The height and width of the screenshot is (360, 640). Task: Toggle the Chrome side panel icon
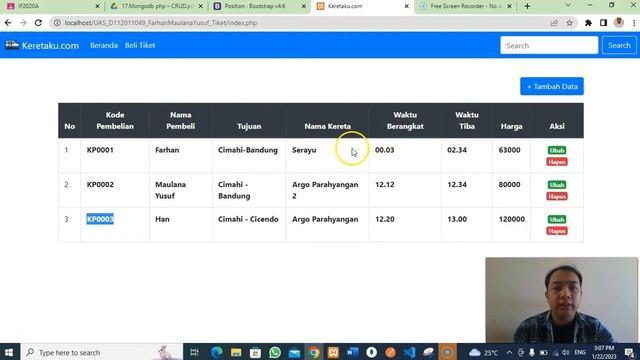[603, 23]
